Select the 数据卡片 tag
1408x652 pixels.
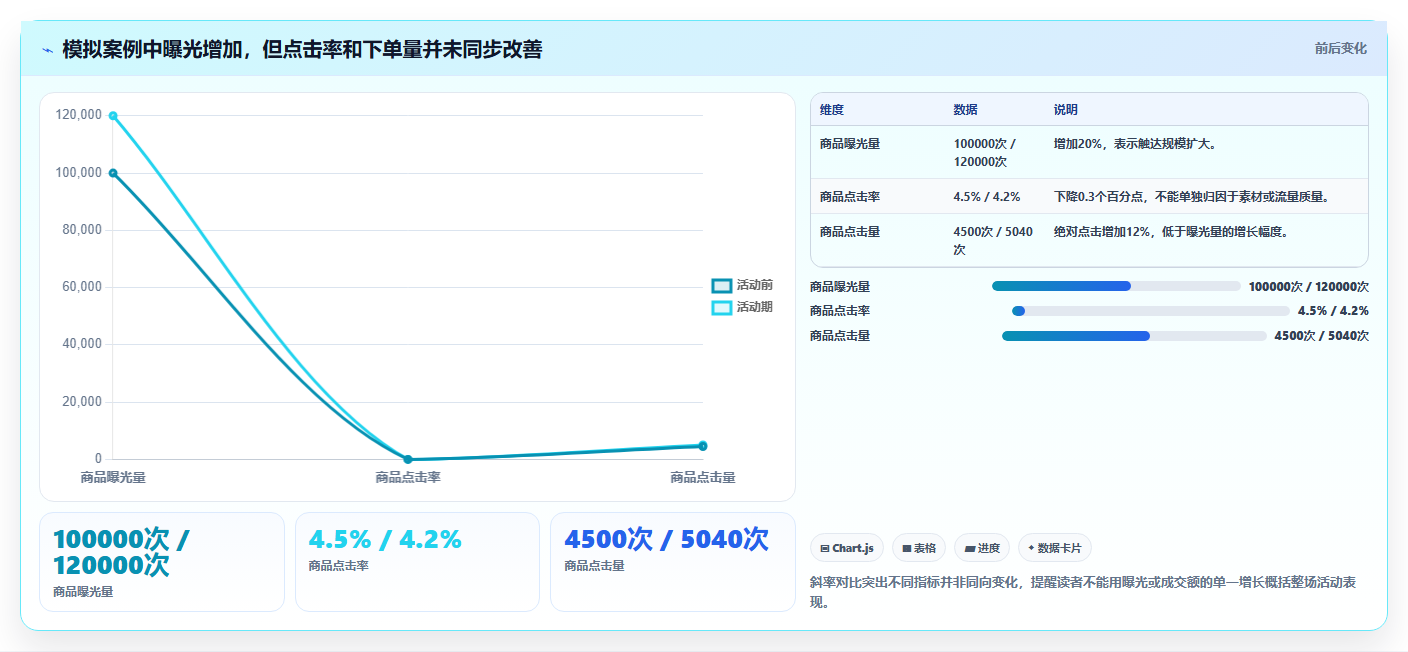[1054, 548]
